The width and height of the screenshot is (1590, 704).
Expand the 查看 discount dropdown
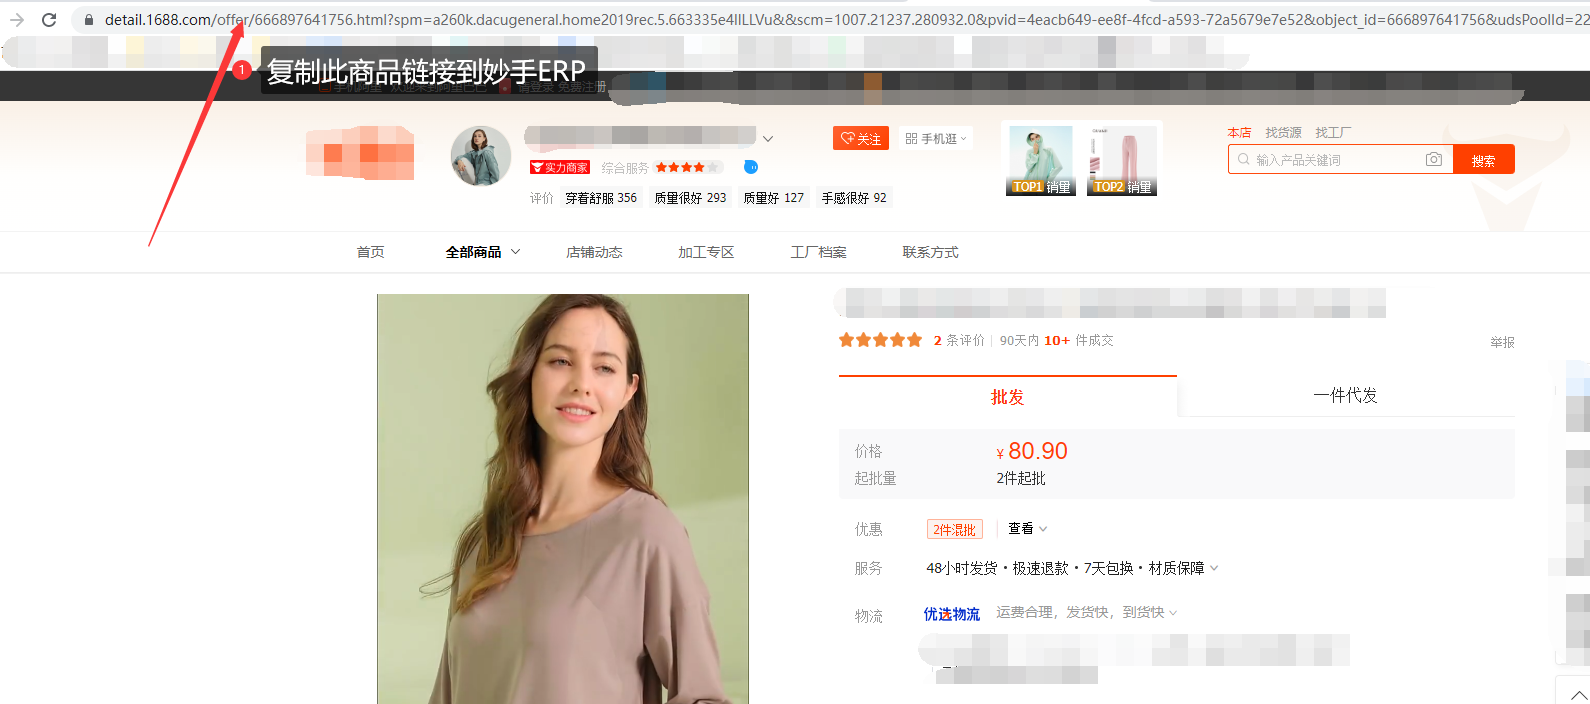point(1027,529)
